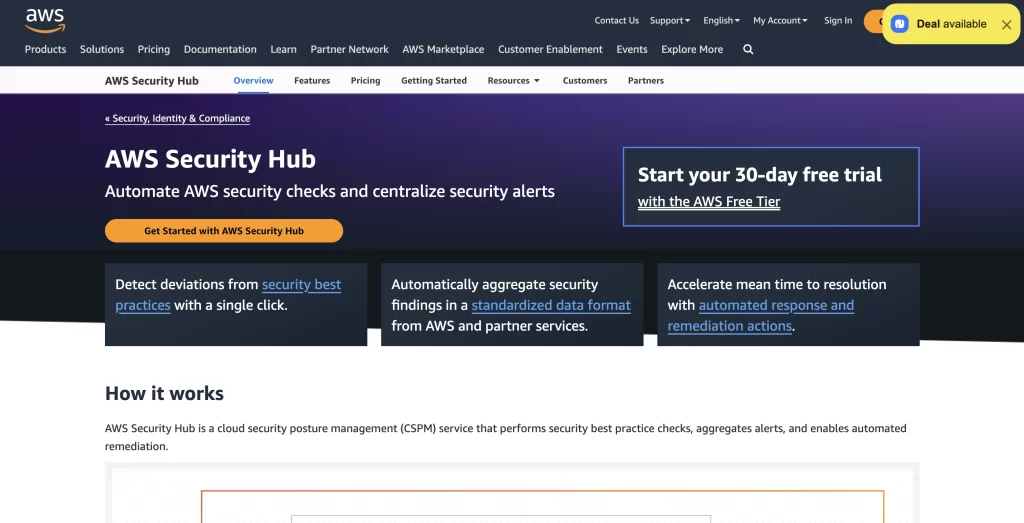The height and width of the screenshot is (523, 1024).
Task: Close the Deal available popup
Action: [x=1006, y=24]
